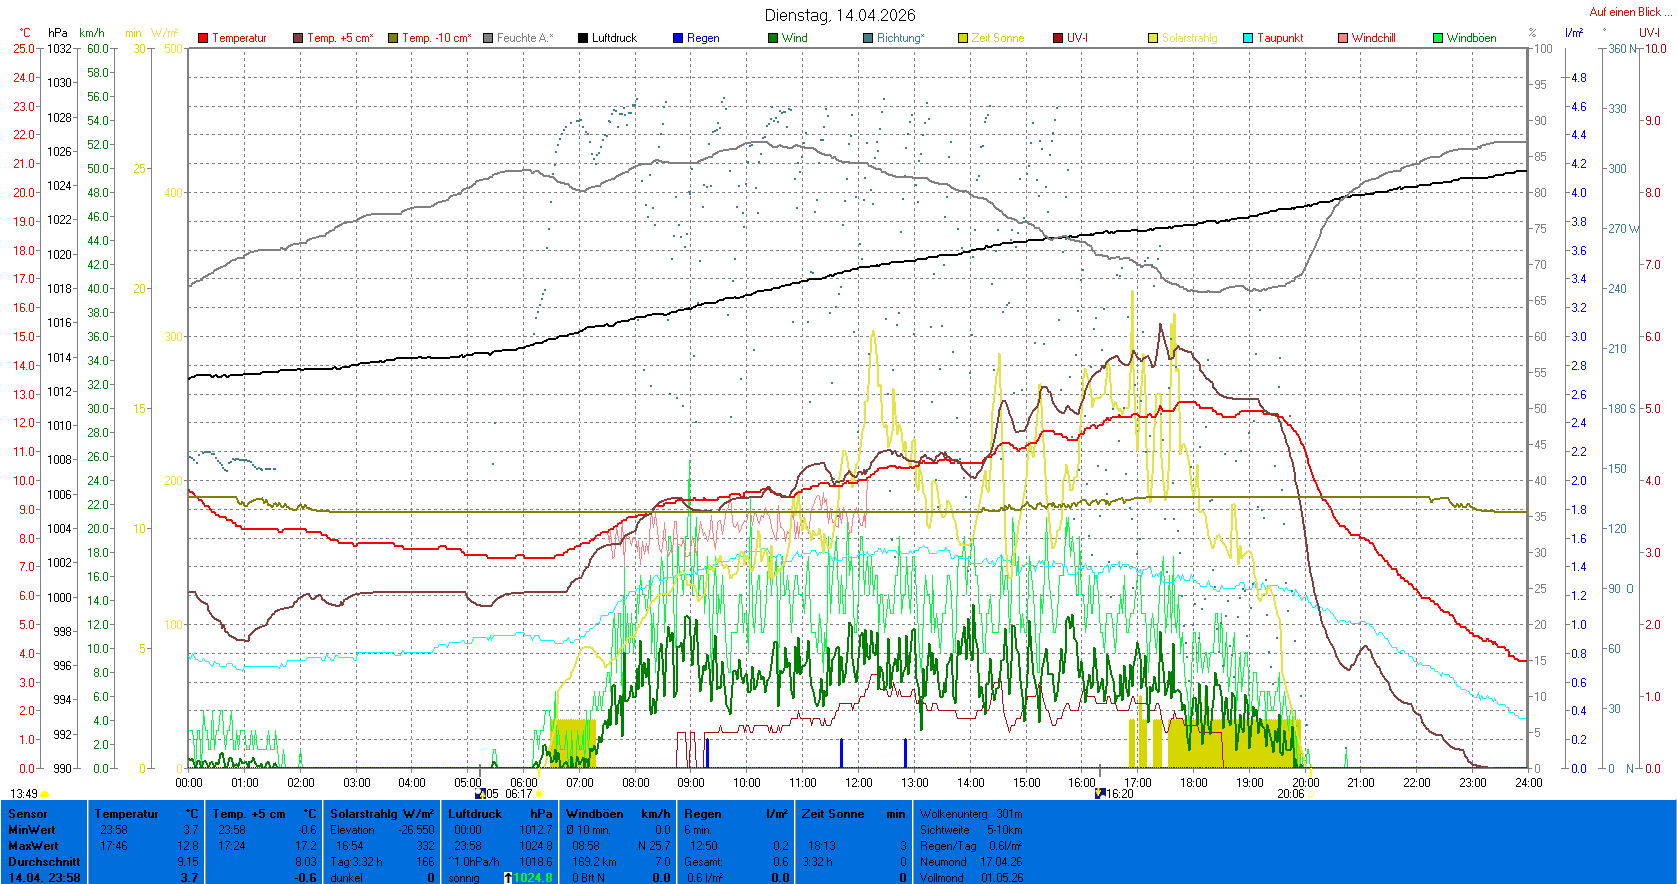Click the Zeit Sonne legend label
Screen dimensions: 1677x884
tap(997, 38)
